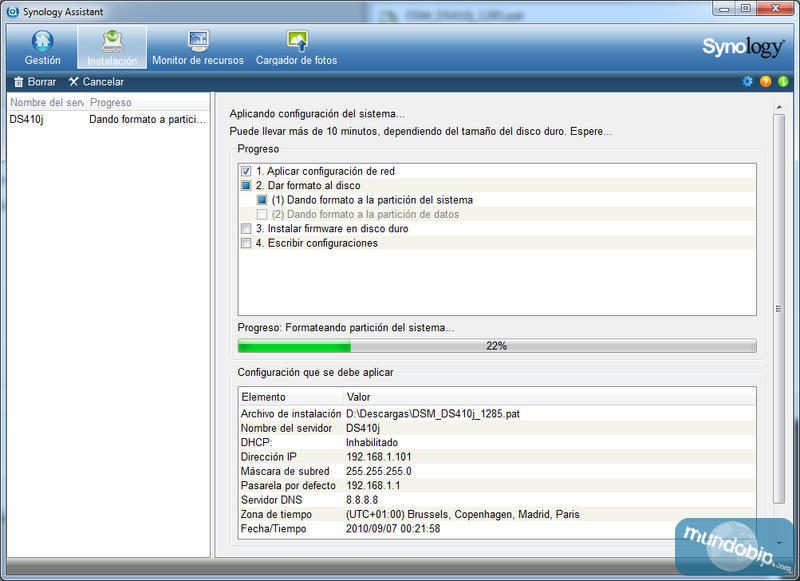Click the green info icon
This screenshot has width=800, height=581.
pos(783,81)
